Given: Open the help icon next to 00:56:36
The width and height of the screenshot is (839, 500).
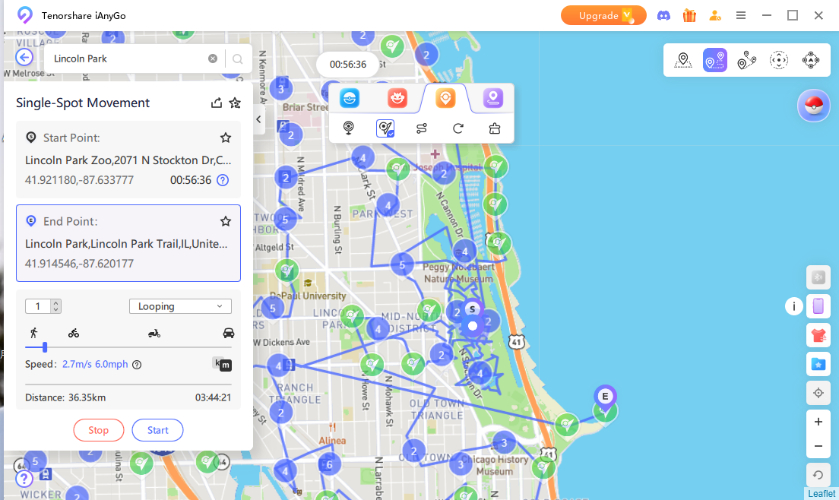Looking at the screenshot, I should click(x=223, y=180).
